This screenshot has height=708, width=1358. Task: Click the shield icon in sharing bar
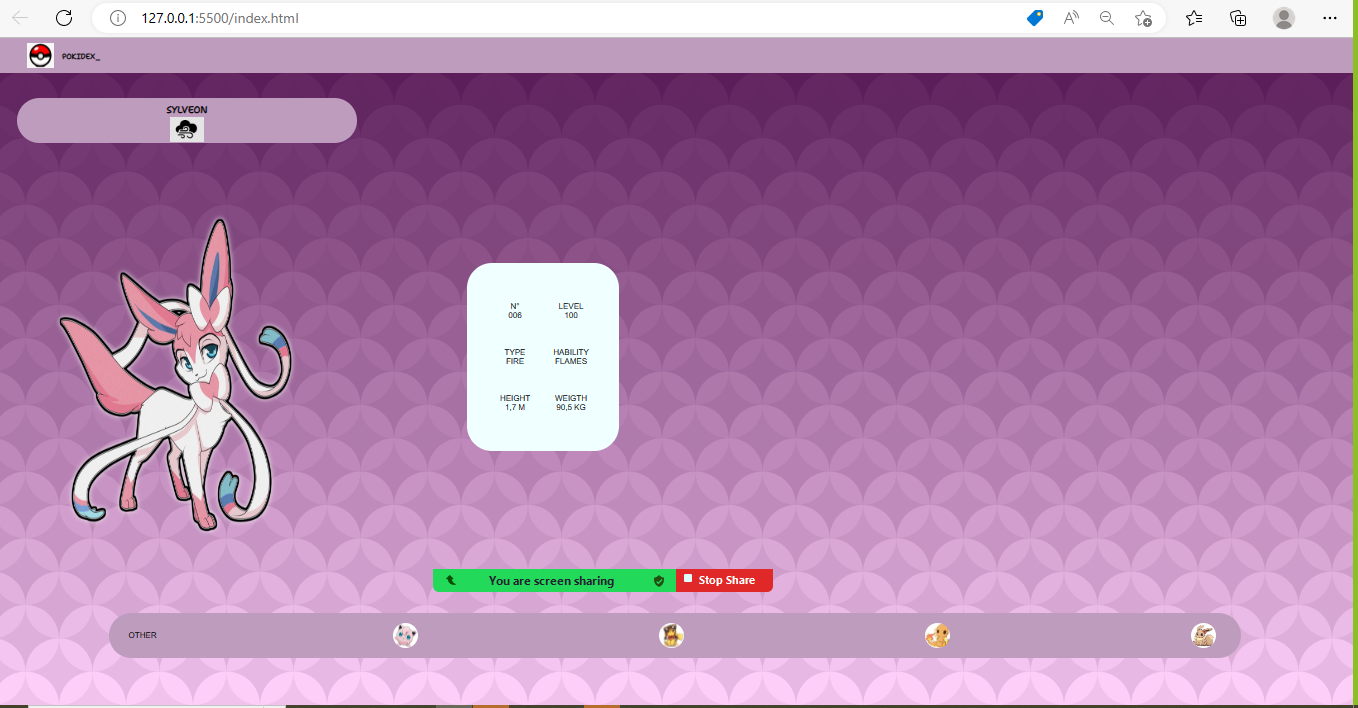point(659,580)
